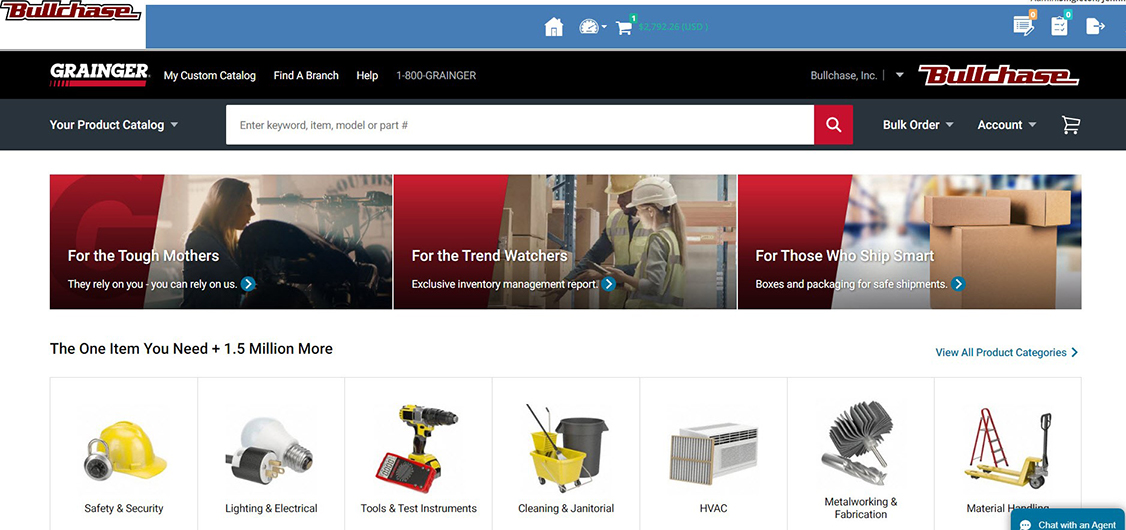Expand Your Product Catalog dropdown
Viewport: 1126px width, 530px height.
[x=113, y=125]
